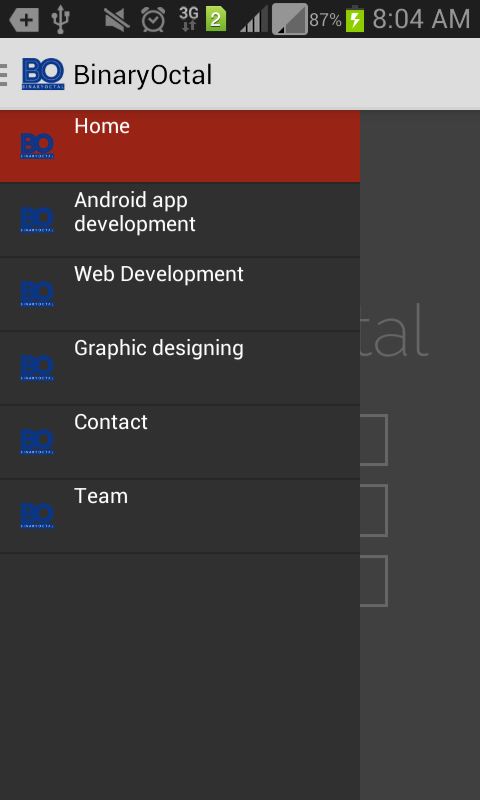Tap the BO icon beside Android app development
This screenshot has width=480, height=800.
click(37, 220)
